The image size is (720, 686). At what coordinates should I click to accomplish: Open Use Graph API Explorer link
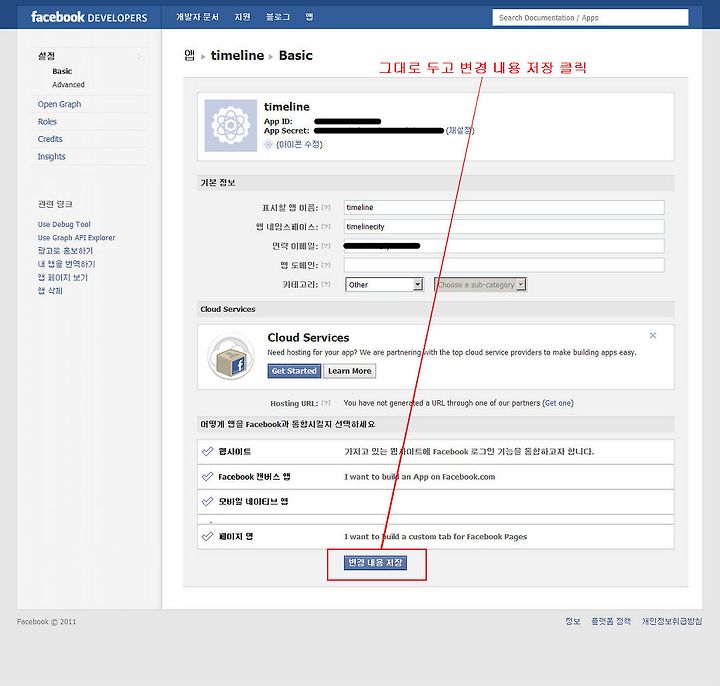(x=76, y=238)
